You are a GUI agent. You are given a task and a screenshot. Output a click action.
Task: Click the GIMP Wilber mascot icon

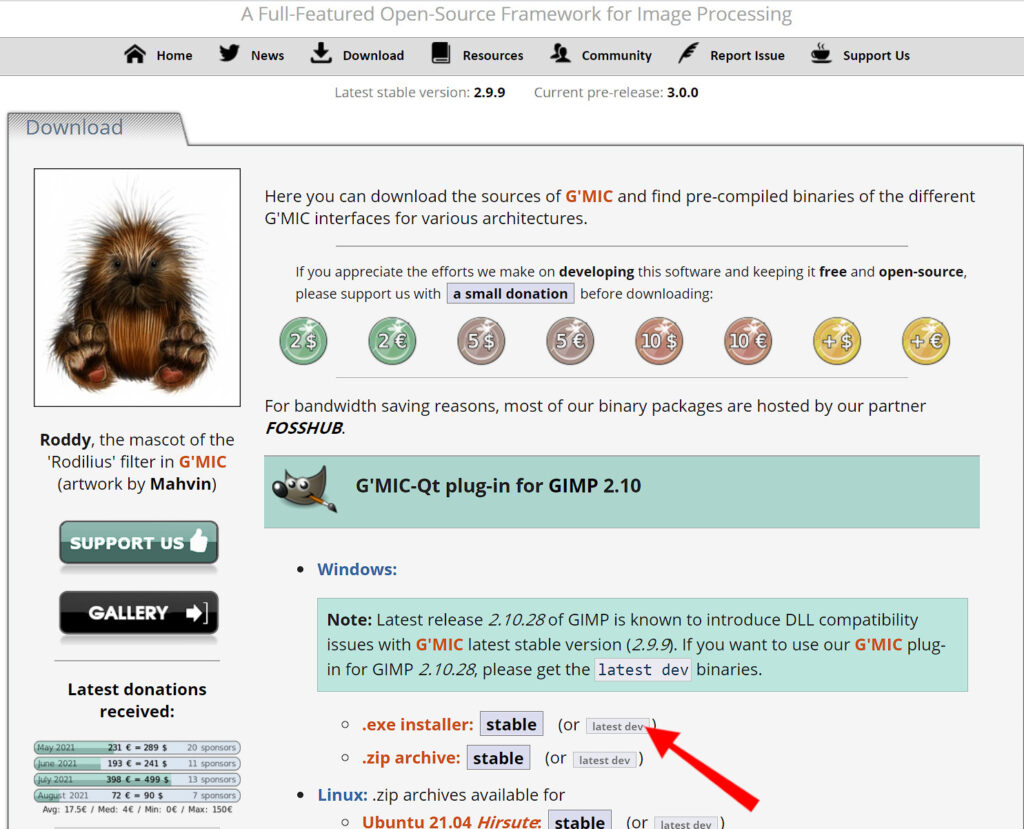click(305, 489)
